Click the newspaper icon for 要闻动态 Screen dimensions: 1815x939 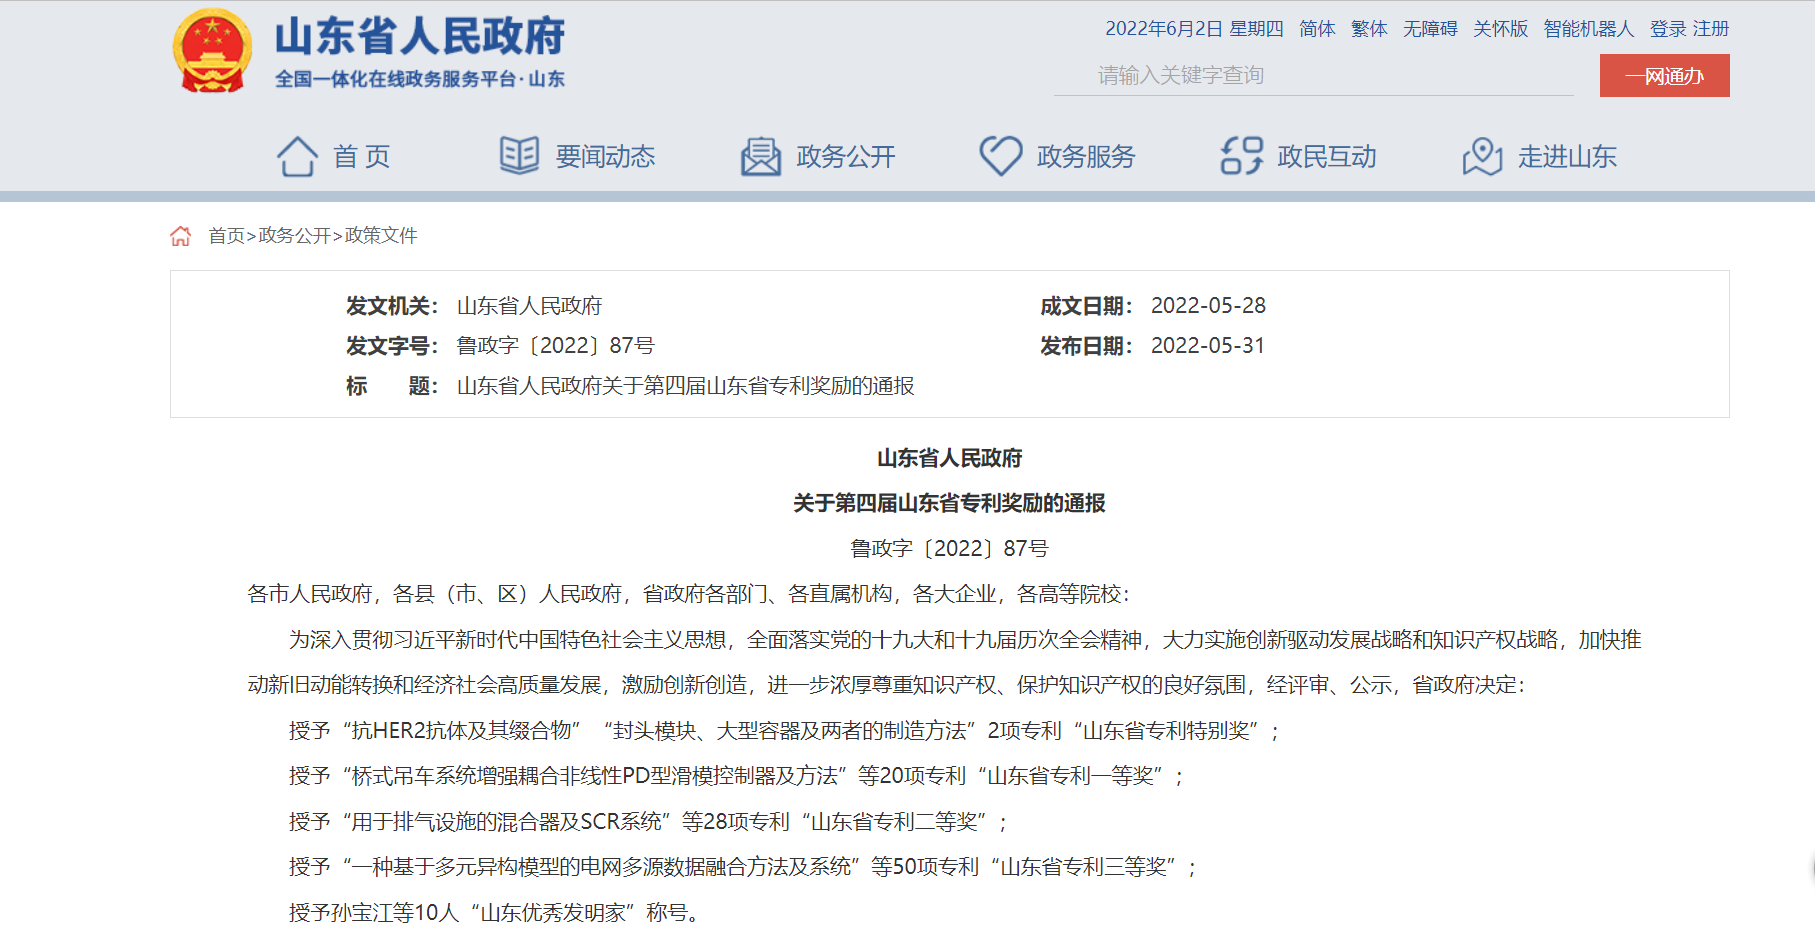click(x=519, y=156)
